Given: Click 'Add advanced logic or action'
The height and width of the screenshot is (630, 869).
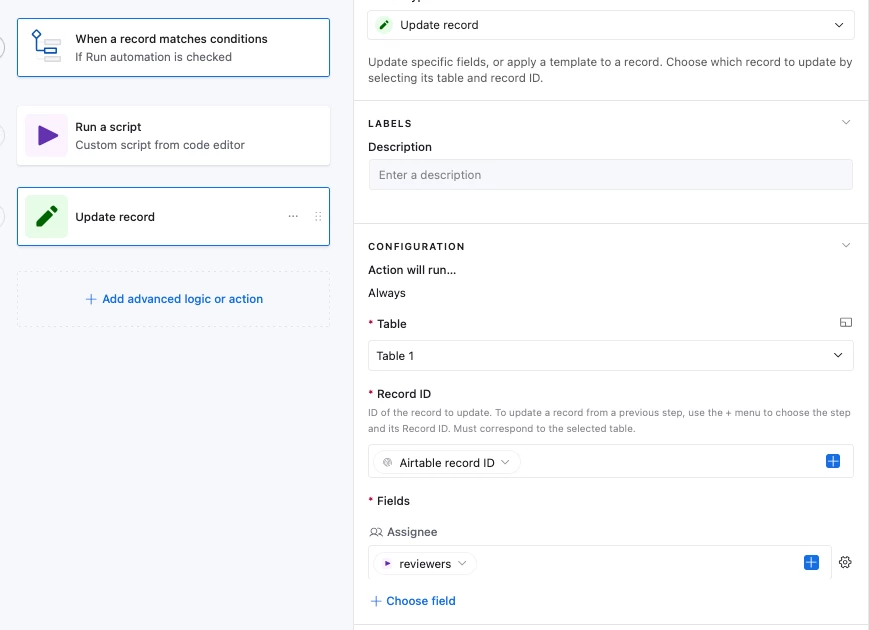Looking at the screenshot, I should pos(174,299).
